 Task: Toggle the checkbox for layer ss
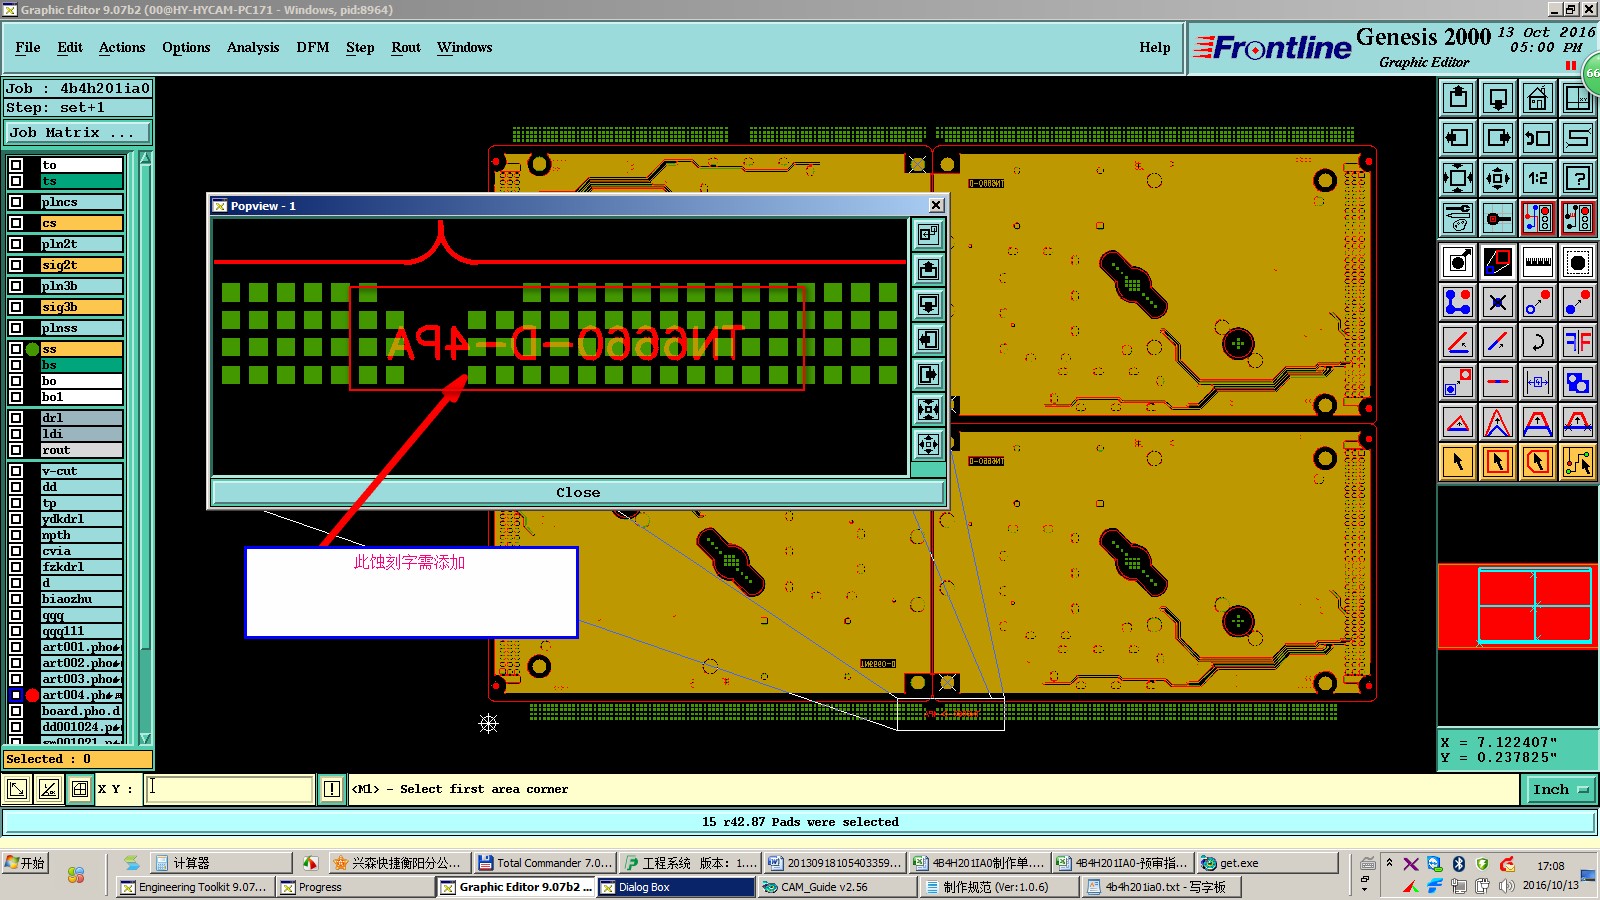click(16, 349)
